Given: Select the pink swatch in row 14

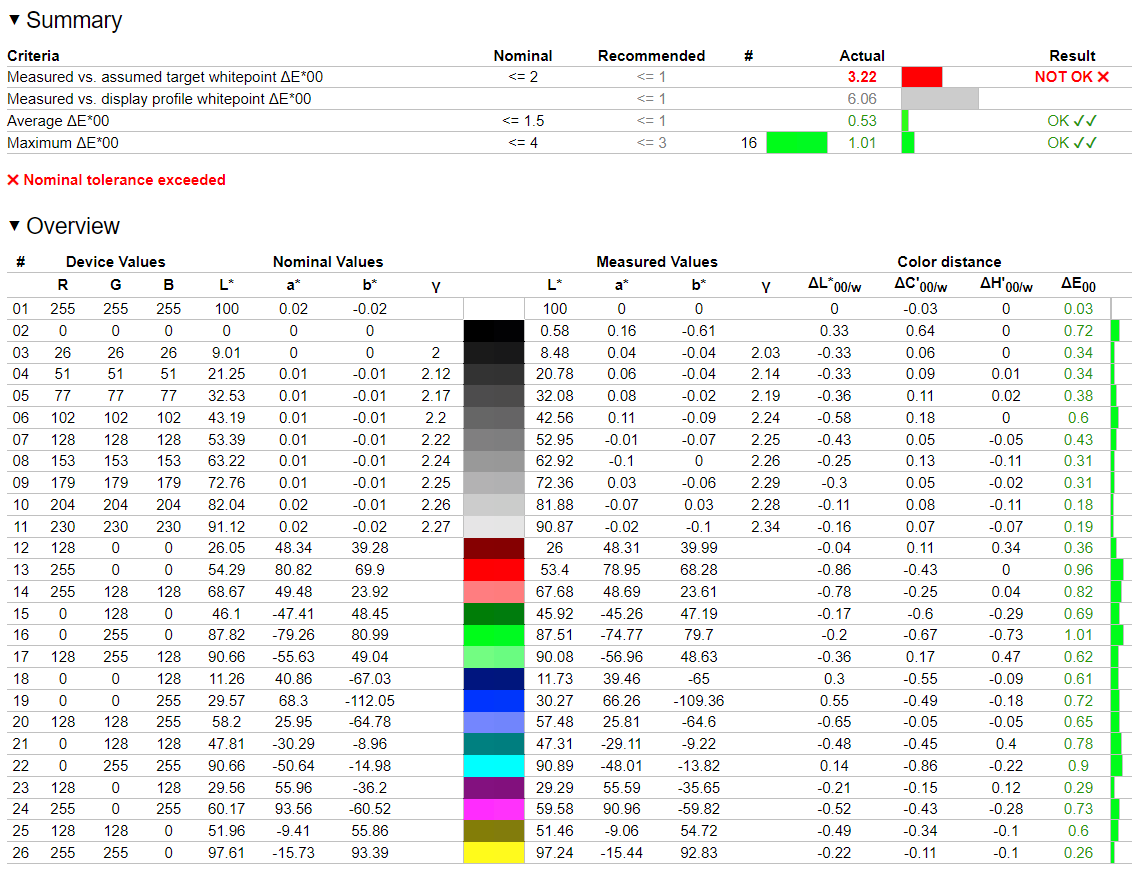Looking at the screenshot, I should pos(494,592).
